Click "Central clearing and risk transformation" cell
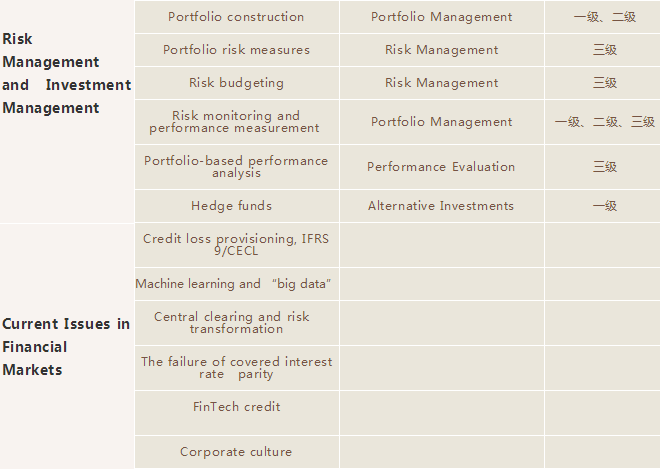 236,323
